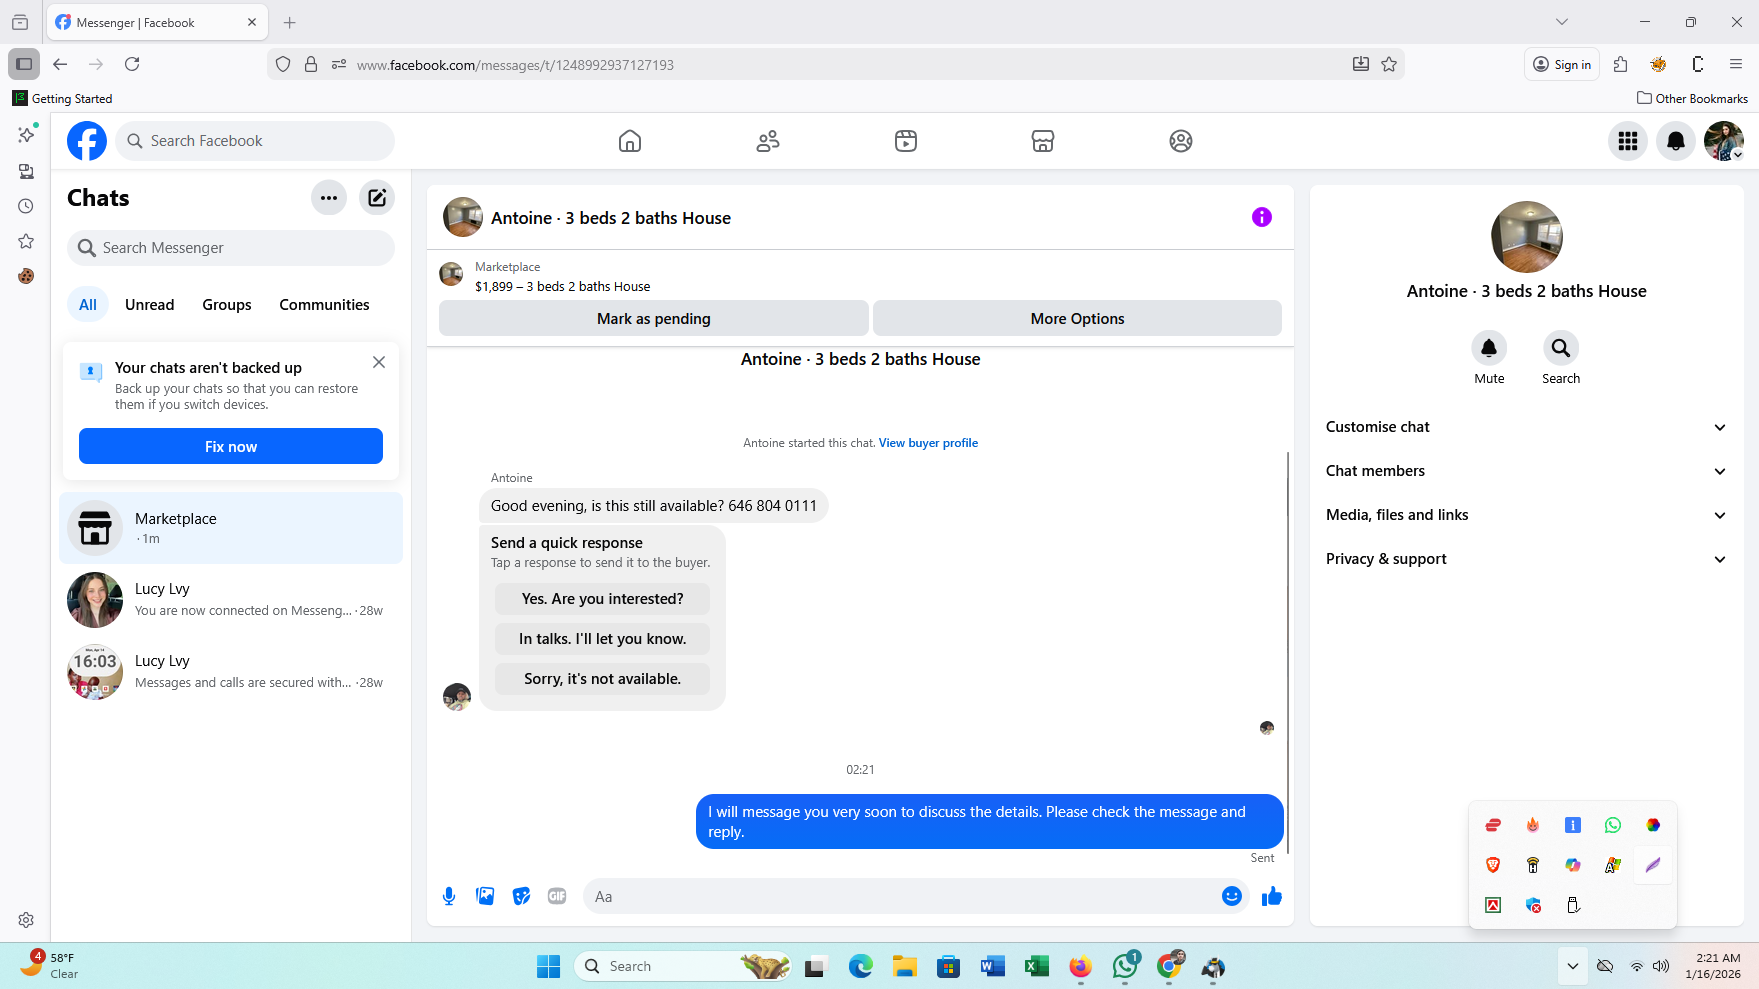Screen dimensions: 1759x989
Task: Click the Facebook logo
Action: 87,141
